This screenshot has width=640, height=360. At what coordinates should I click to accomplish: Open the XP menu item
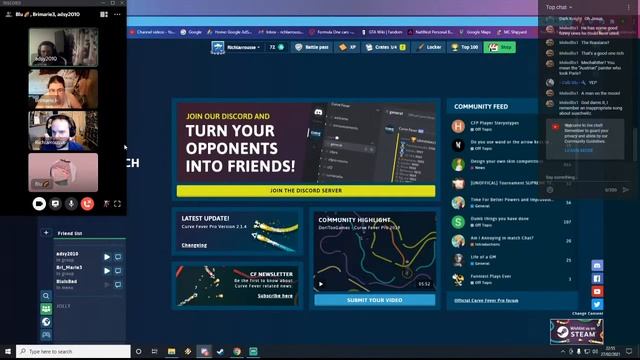[347, 47]
